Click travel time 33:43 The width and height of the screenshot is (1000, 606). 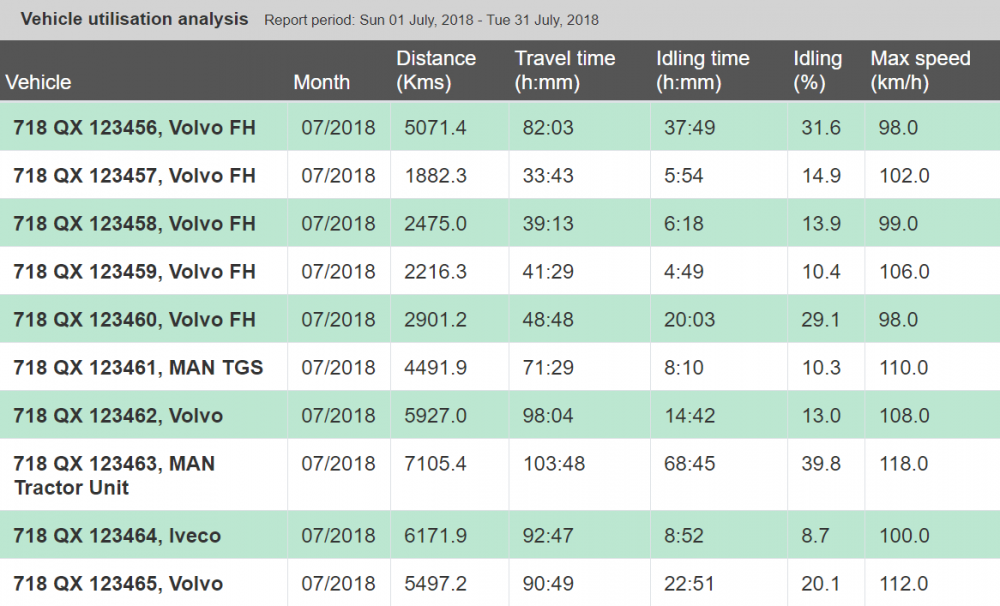click(548, 175)
